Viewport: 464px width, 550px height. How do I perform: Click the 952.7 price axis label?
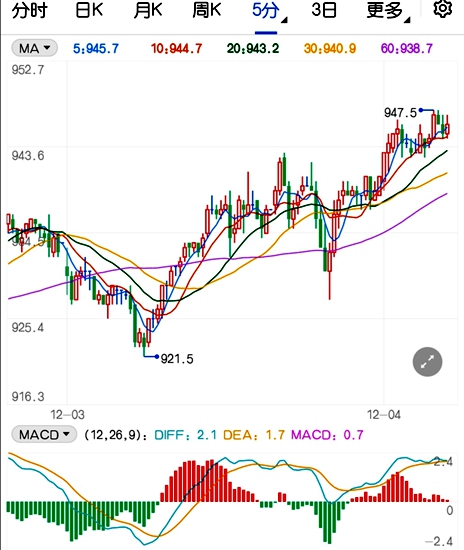28,70
